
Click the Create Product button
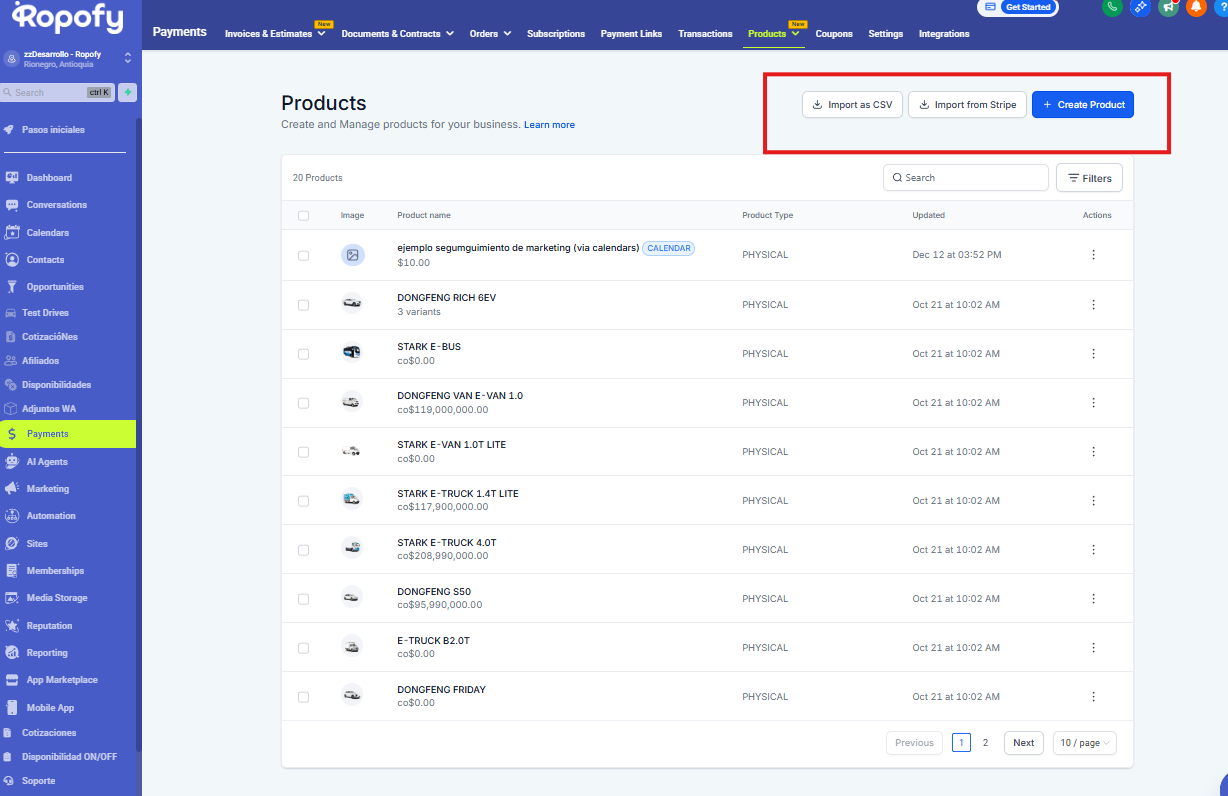1082,105
